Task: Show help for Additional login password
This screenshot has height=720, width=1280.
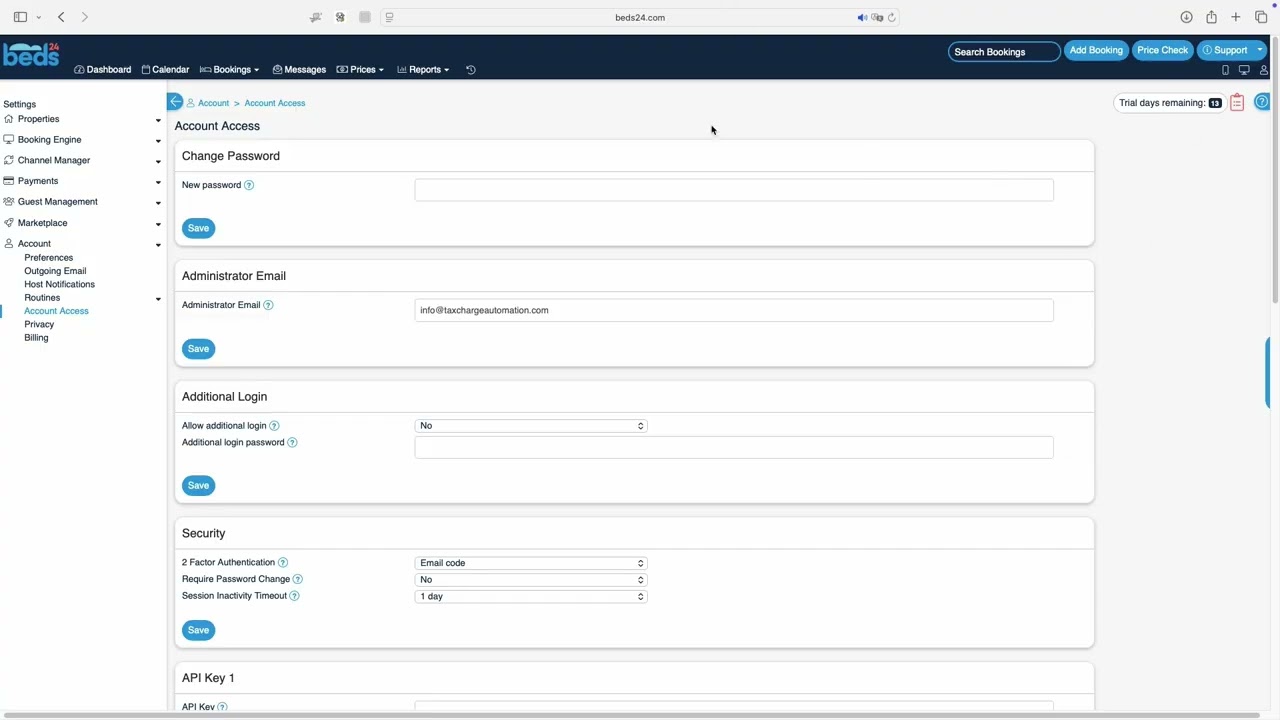Action: [x=292, y=442]
